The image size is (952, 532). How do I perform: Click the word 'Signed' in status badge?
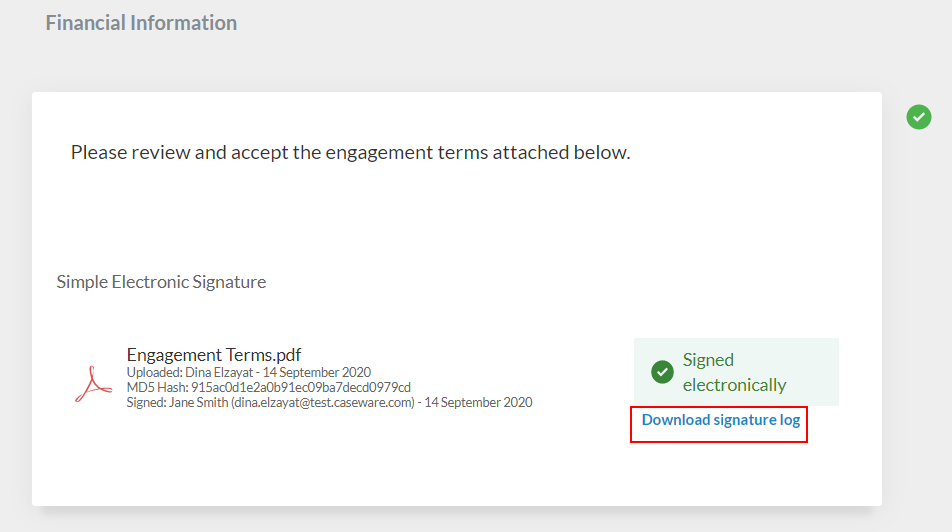[708, 360]
